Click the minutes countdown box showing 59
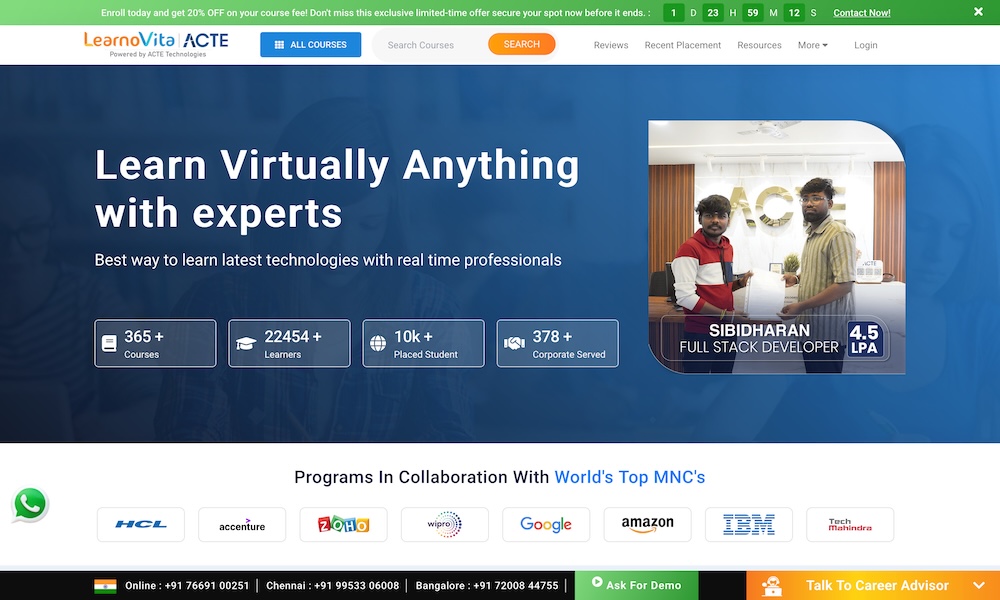Viewport: 1000px width, 600px height. pyautogui.click(x=753, y=13)
